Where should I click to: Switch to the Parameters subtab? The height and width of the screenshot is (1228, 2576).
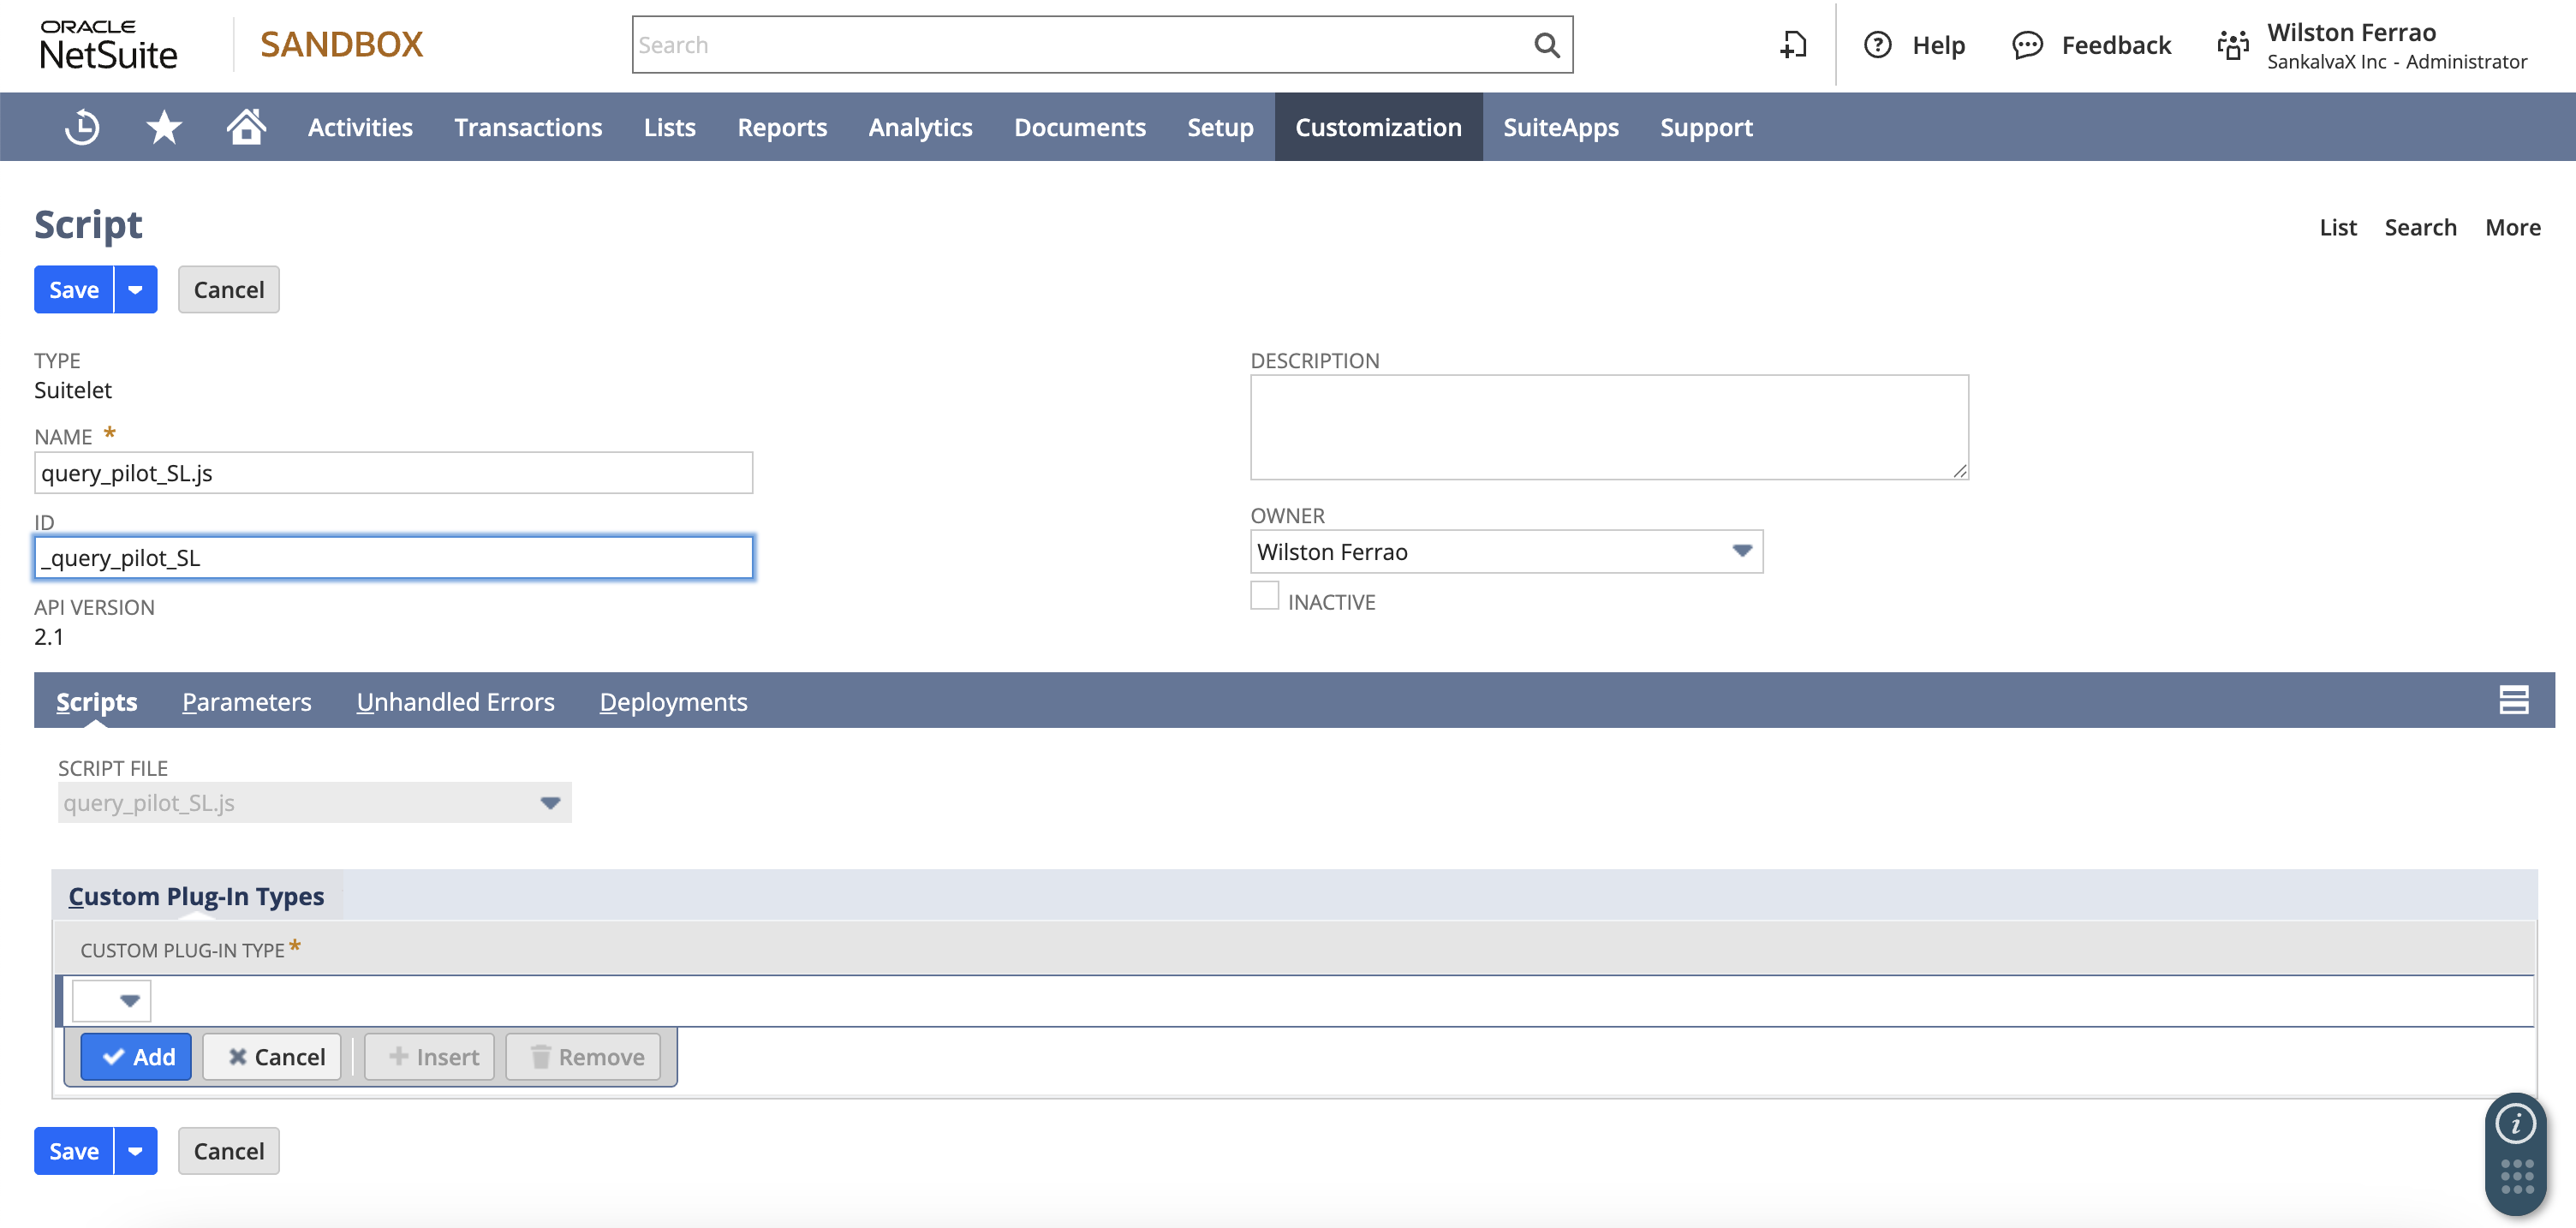[x=247, y=701]
